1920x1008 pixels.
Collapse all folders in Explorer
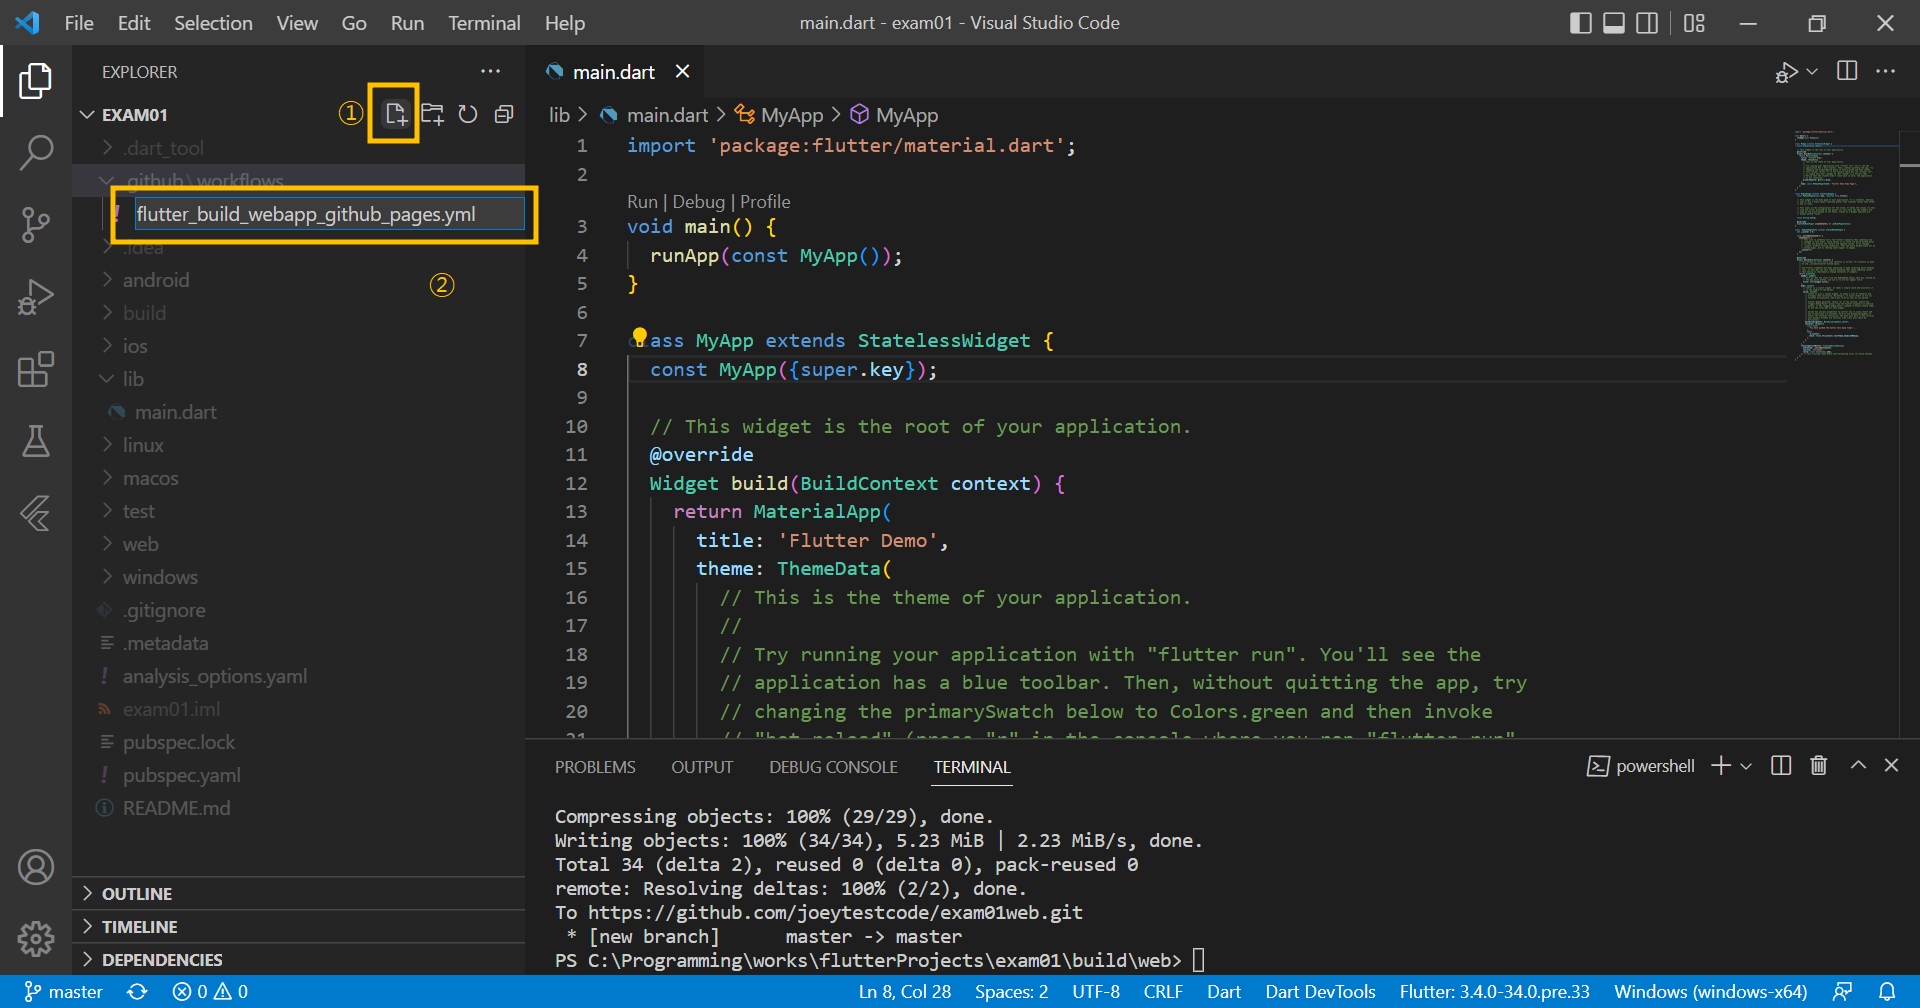tap(504, 114)
